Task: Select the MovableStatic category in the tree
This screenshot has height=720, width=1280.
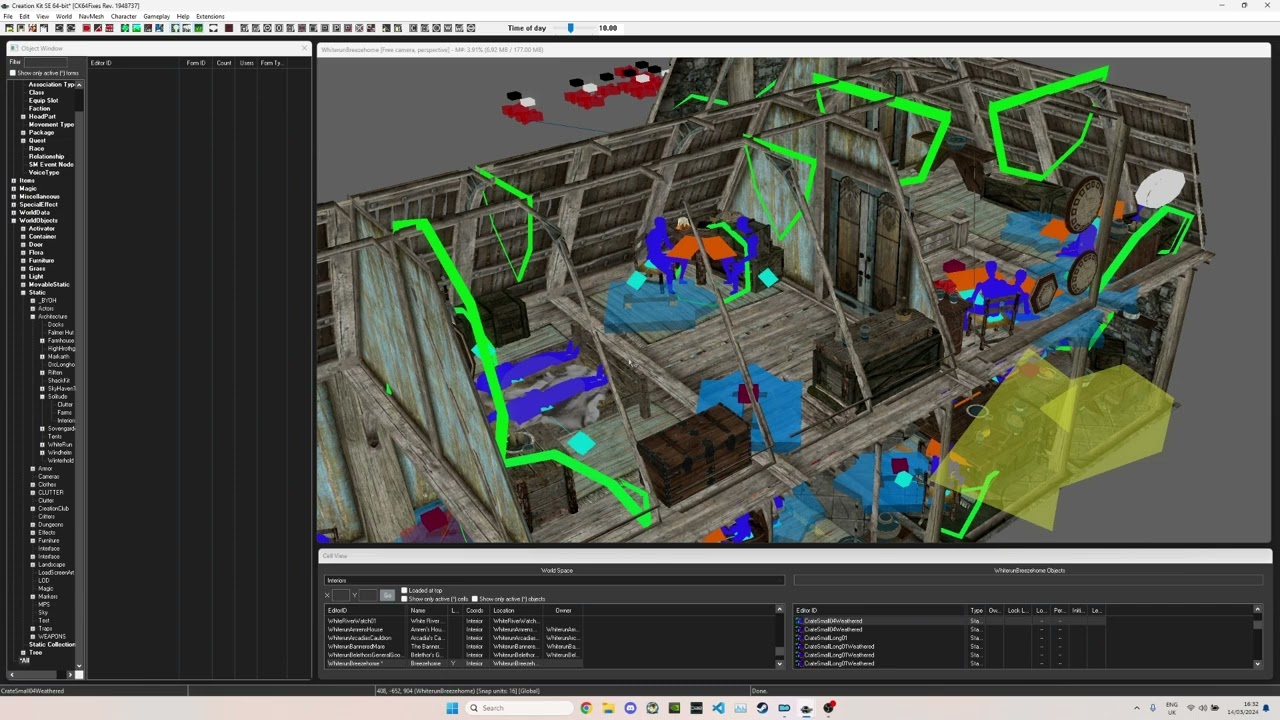Action: click(49, 285)
